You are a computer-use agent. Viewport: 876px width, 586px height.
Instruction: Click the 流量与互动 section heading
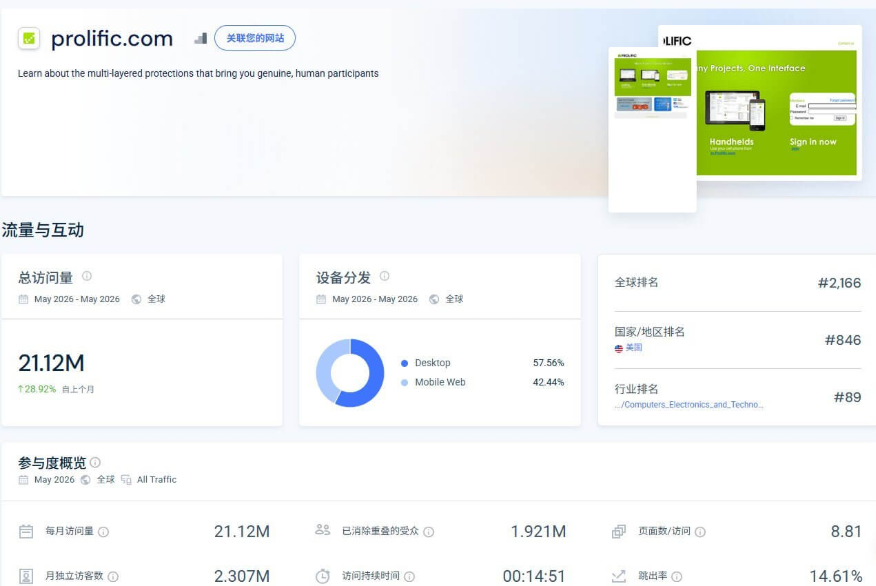tap(43, 230)
